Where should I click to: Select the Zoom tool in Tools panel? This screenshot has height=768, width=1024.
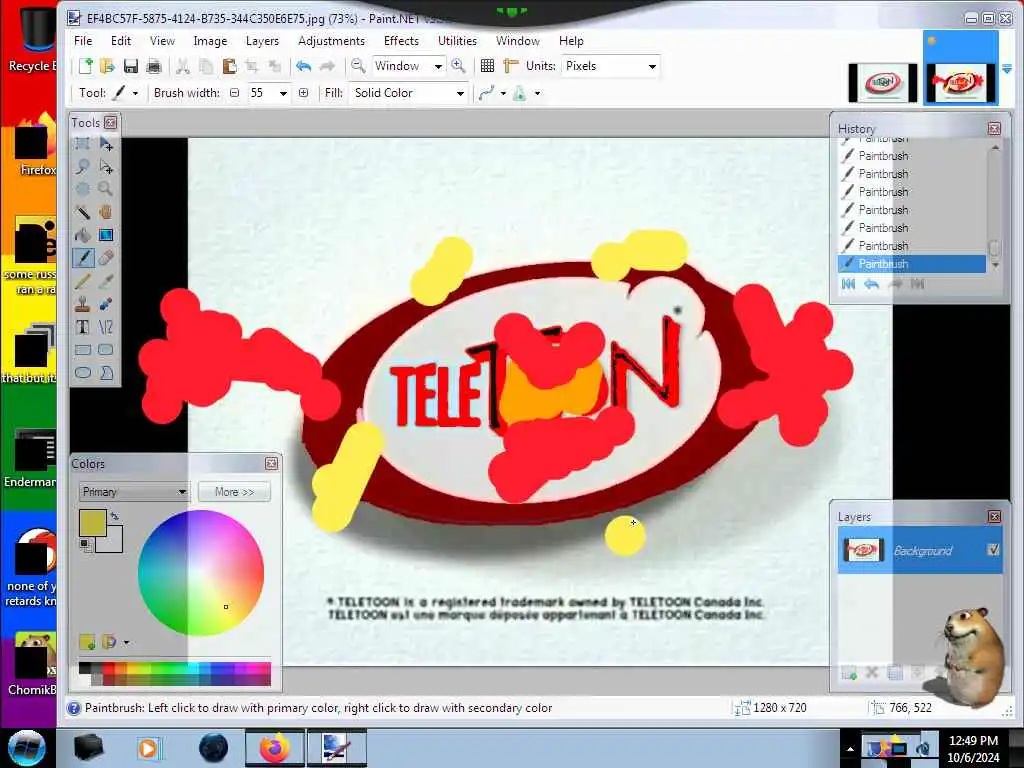pos(106,189)
